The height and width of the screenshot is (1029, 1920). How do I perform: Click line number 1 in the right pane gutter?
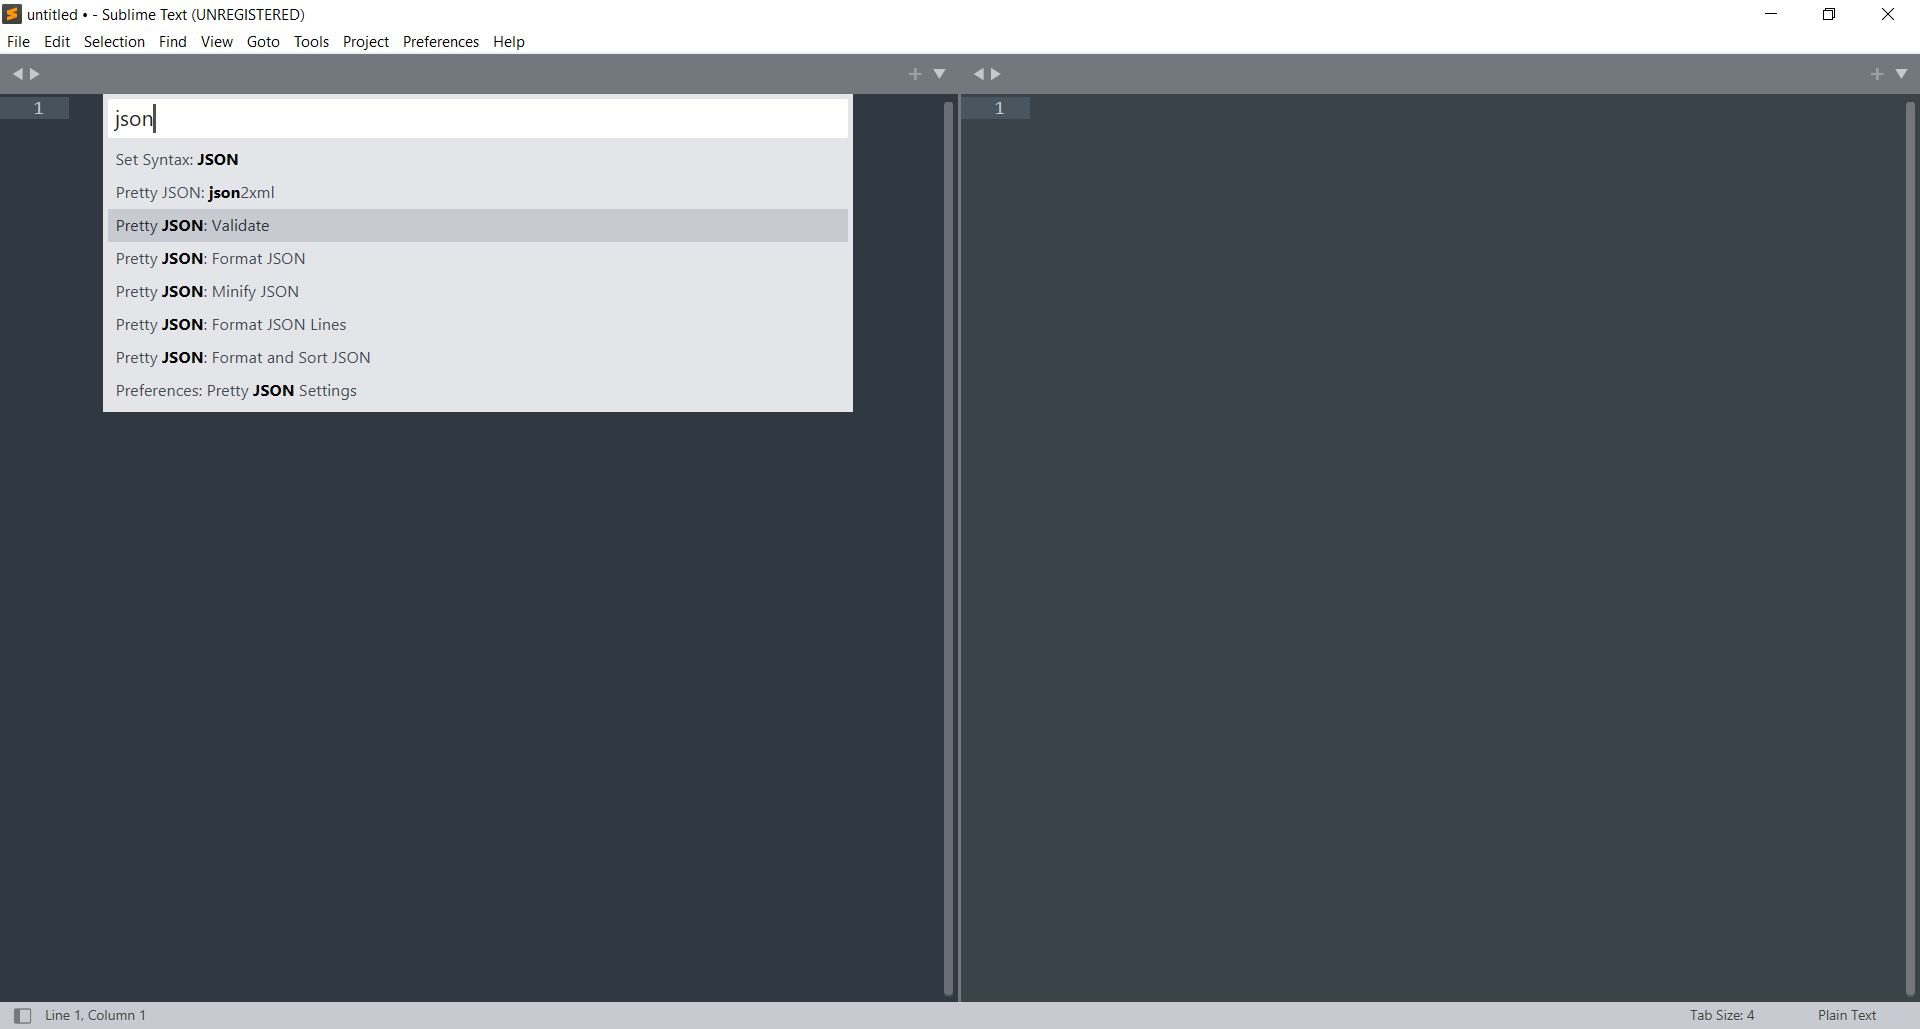point(999,108)
